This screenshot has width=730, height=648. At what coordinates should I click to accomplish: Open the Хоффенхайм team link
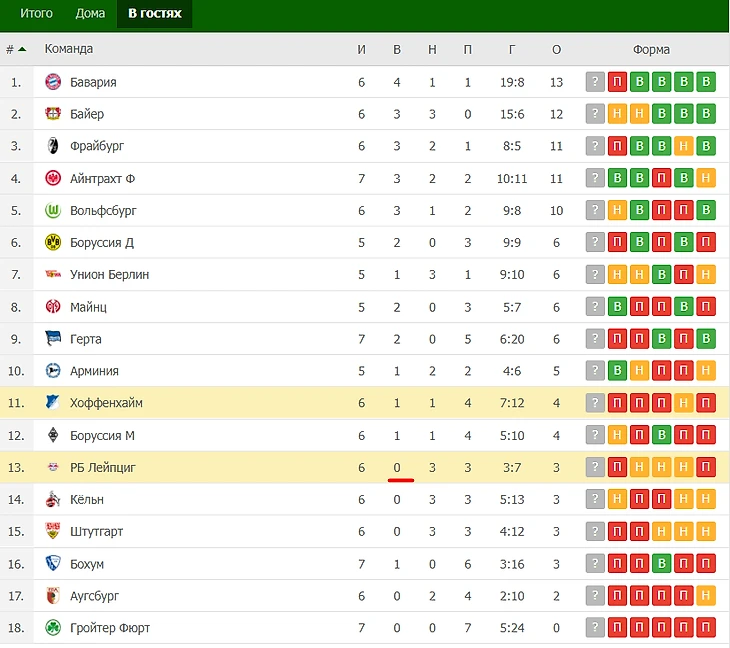coord(106,403)
